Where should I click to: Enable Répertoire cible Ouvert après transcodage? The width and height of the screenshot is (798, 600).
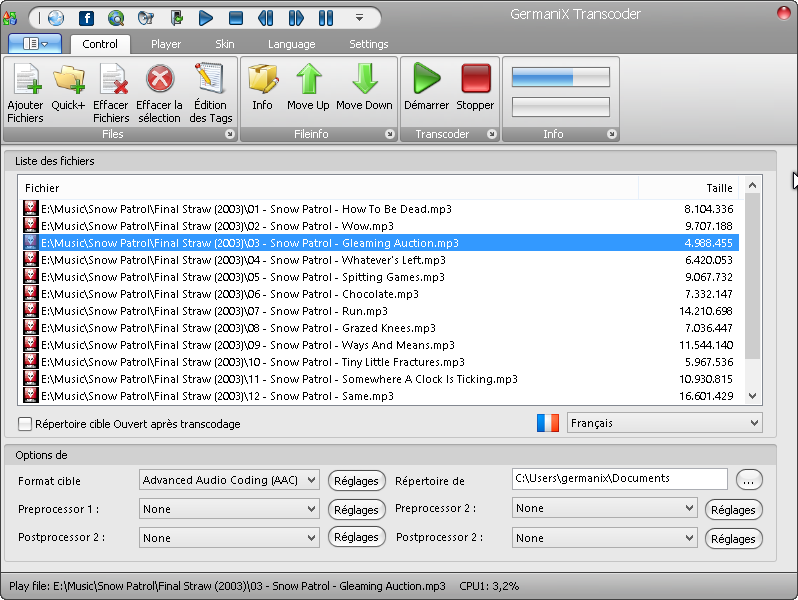click(x=26, y=424)
